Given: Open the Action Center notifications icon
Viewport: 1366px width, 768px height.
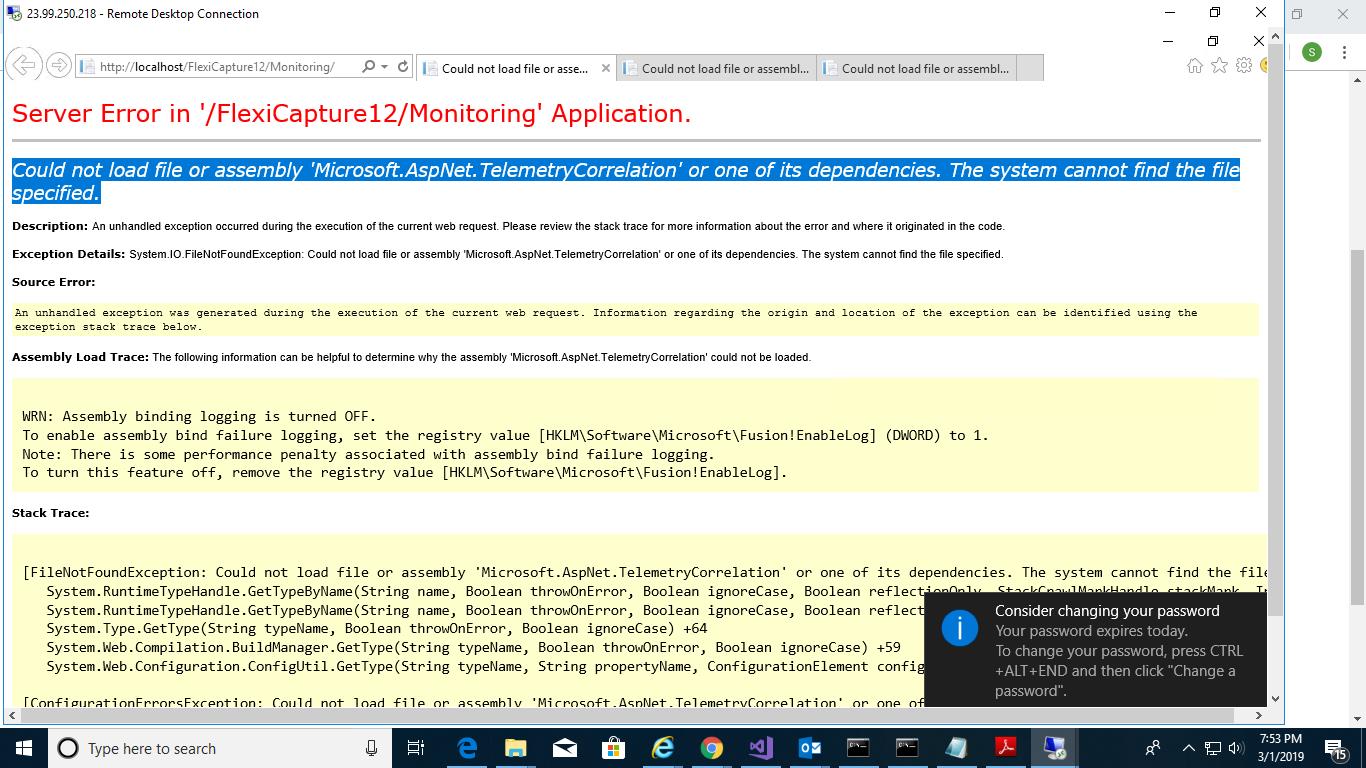Looking at the screenshot, I should coord(1335,748).
